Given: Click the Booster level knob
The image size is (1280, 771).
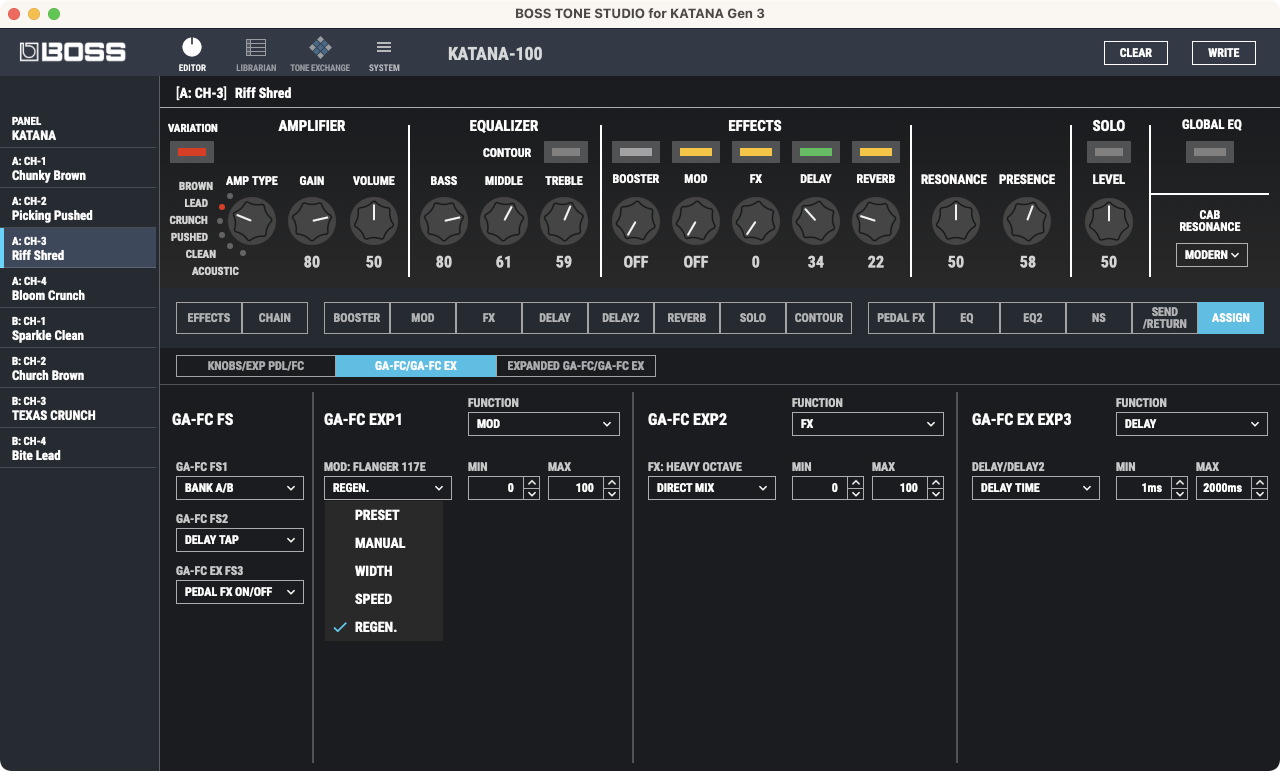Looking at the screenshot, I should [636, 221].
